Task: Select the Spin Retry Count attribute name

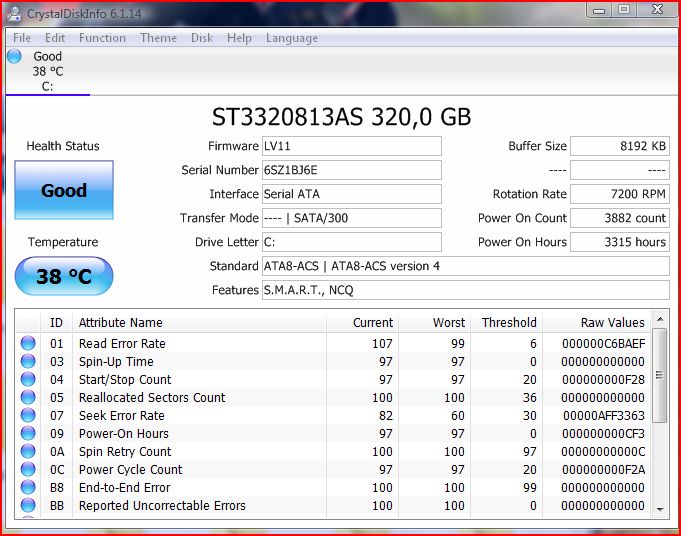Action: (125, 452)
